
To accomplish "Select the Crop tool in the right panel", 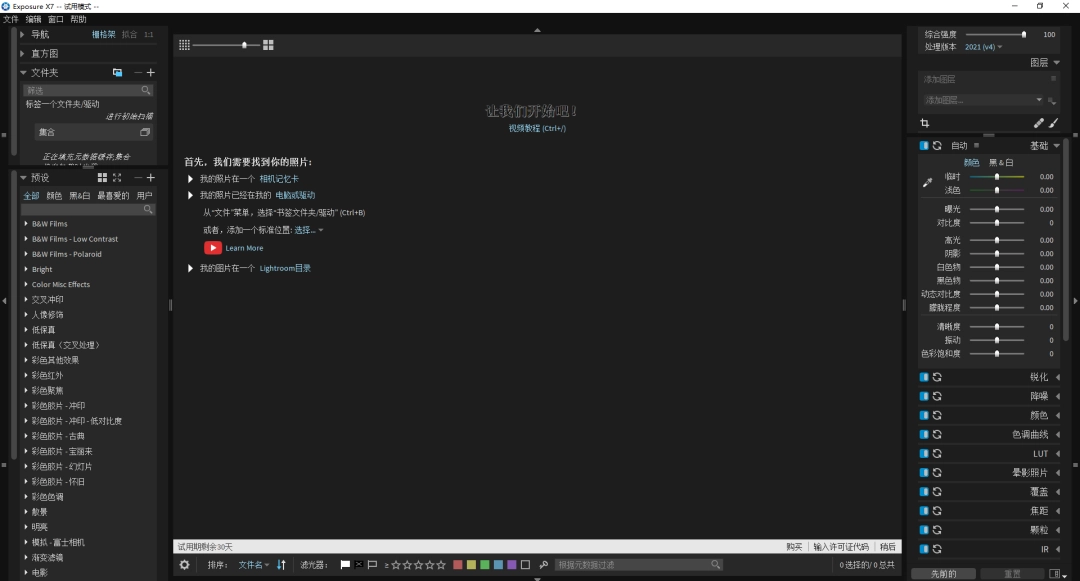I will [925, 122].
